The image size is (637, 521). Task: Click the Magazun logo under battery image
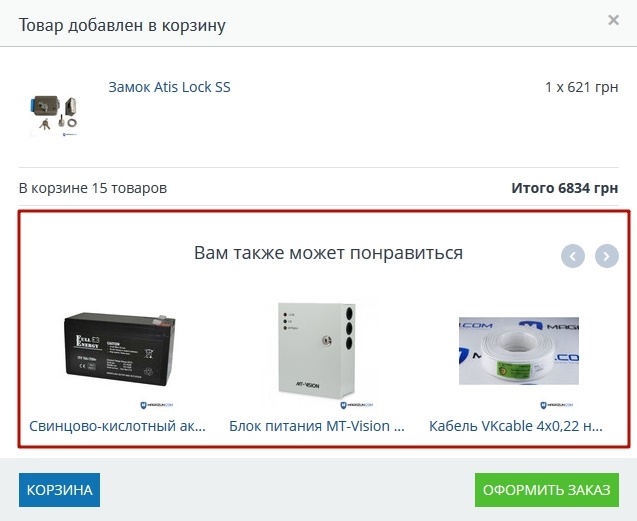tap(157, 405)
